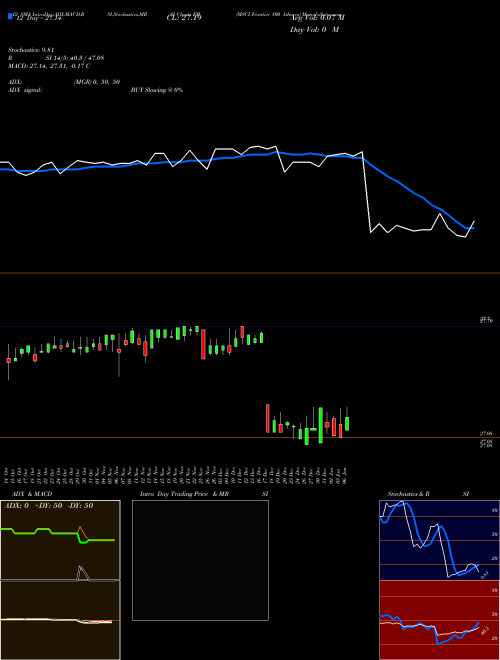Click the 'ADX signal:' label
500x660 pixels.
[25, 90]
